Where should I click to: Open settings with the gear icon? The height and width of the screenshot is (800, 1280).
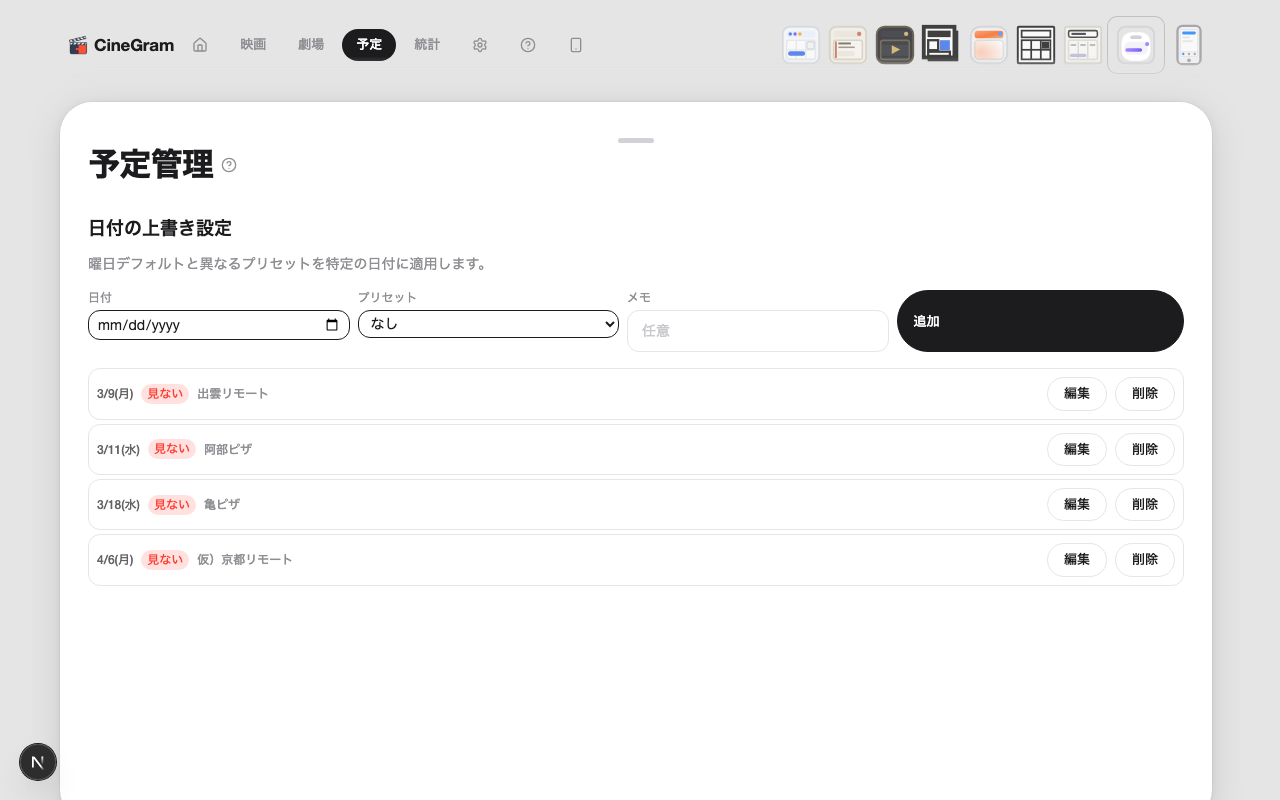coord(480,45)
